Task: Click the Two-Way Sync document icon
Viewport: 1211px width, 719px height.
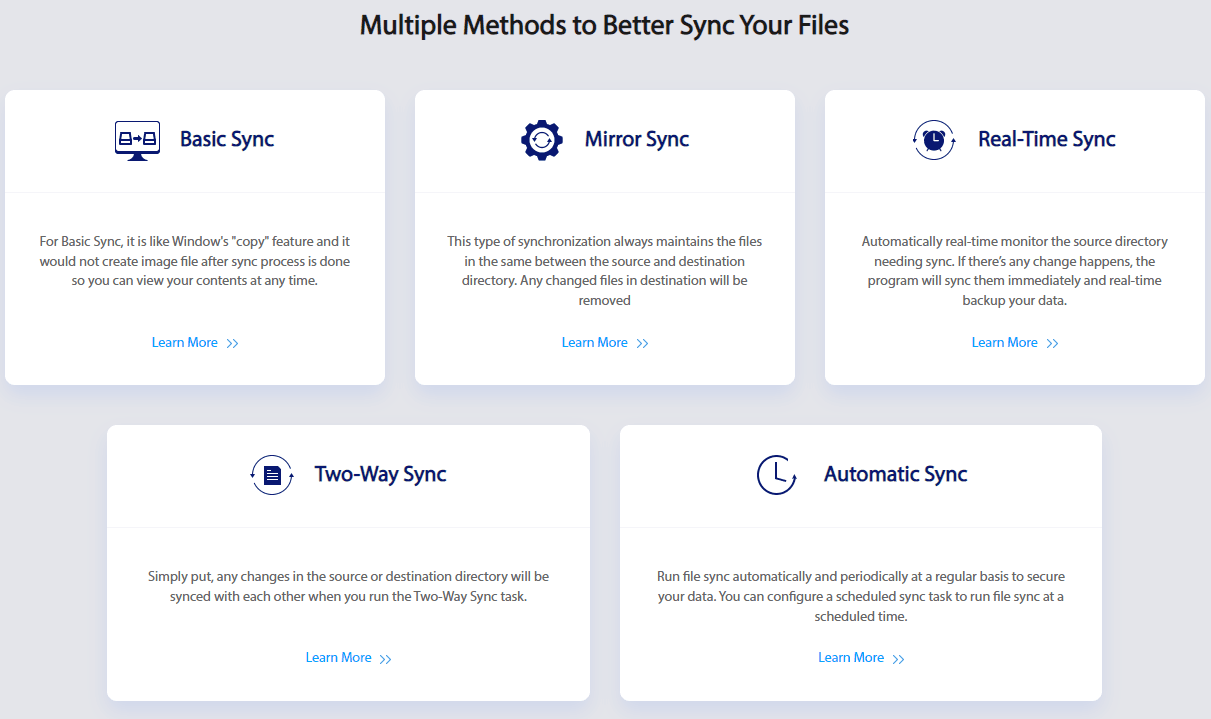Action: 272,475
